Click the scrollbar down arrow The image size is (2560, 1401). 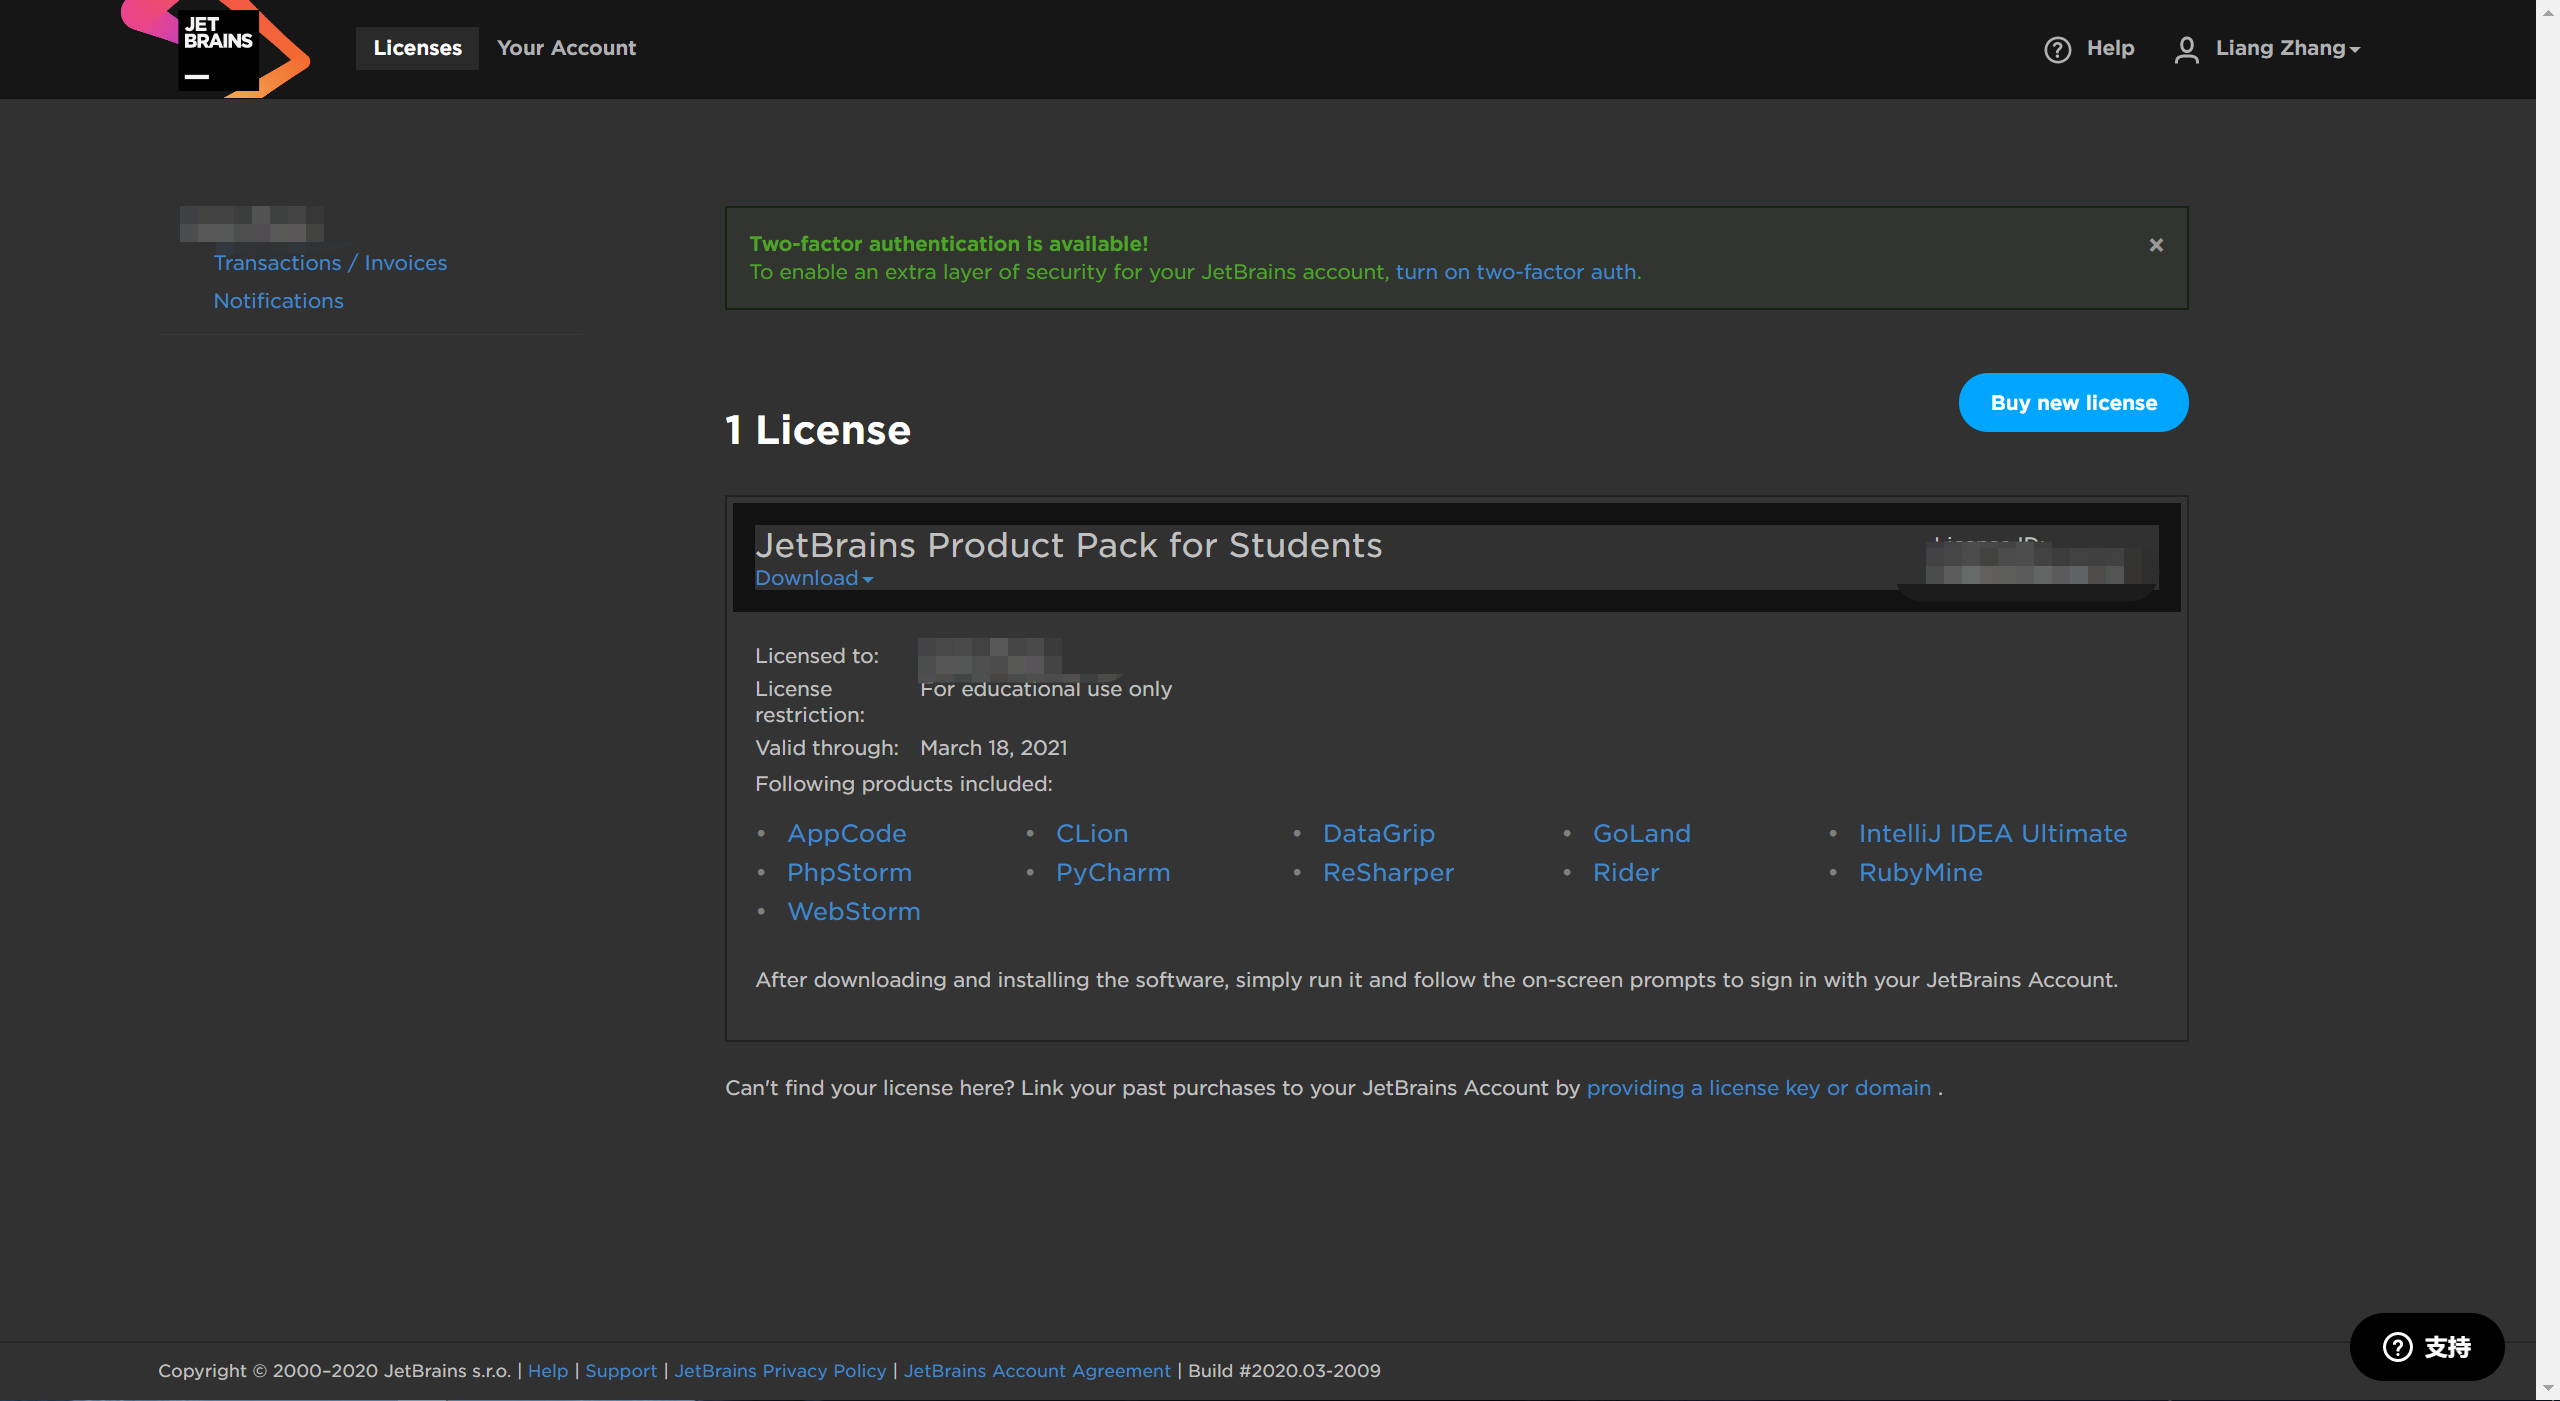(x=2547, y=1389)
